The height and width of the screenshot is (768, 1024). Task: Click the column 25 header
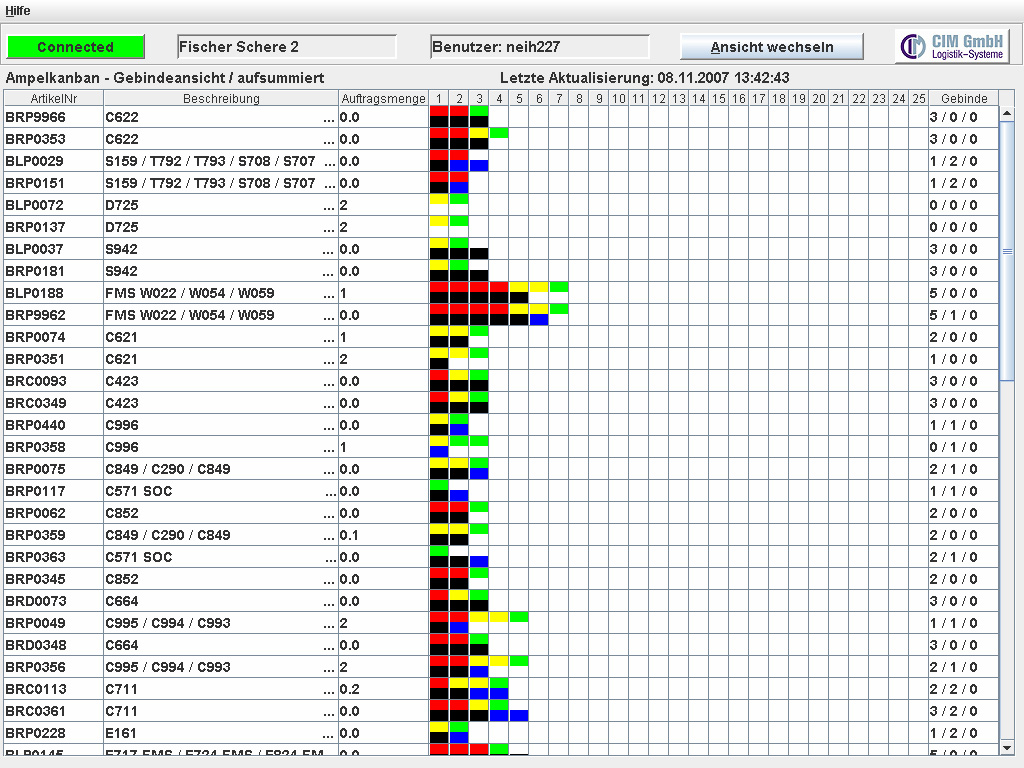[x=918, y=98]
